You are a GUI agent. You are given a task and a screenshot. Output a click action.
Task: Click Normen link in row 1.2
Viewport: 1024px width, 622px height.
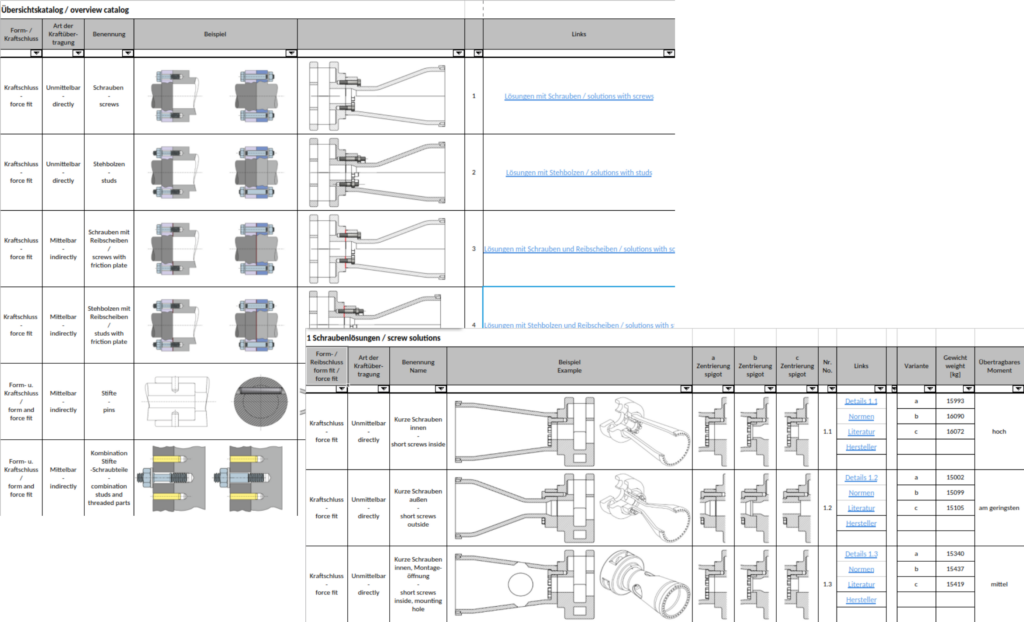click(x=861, y=493)
